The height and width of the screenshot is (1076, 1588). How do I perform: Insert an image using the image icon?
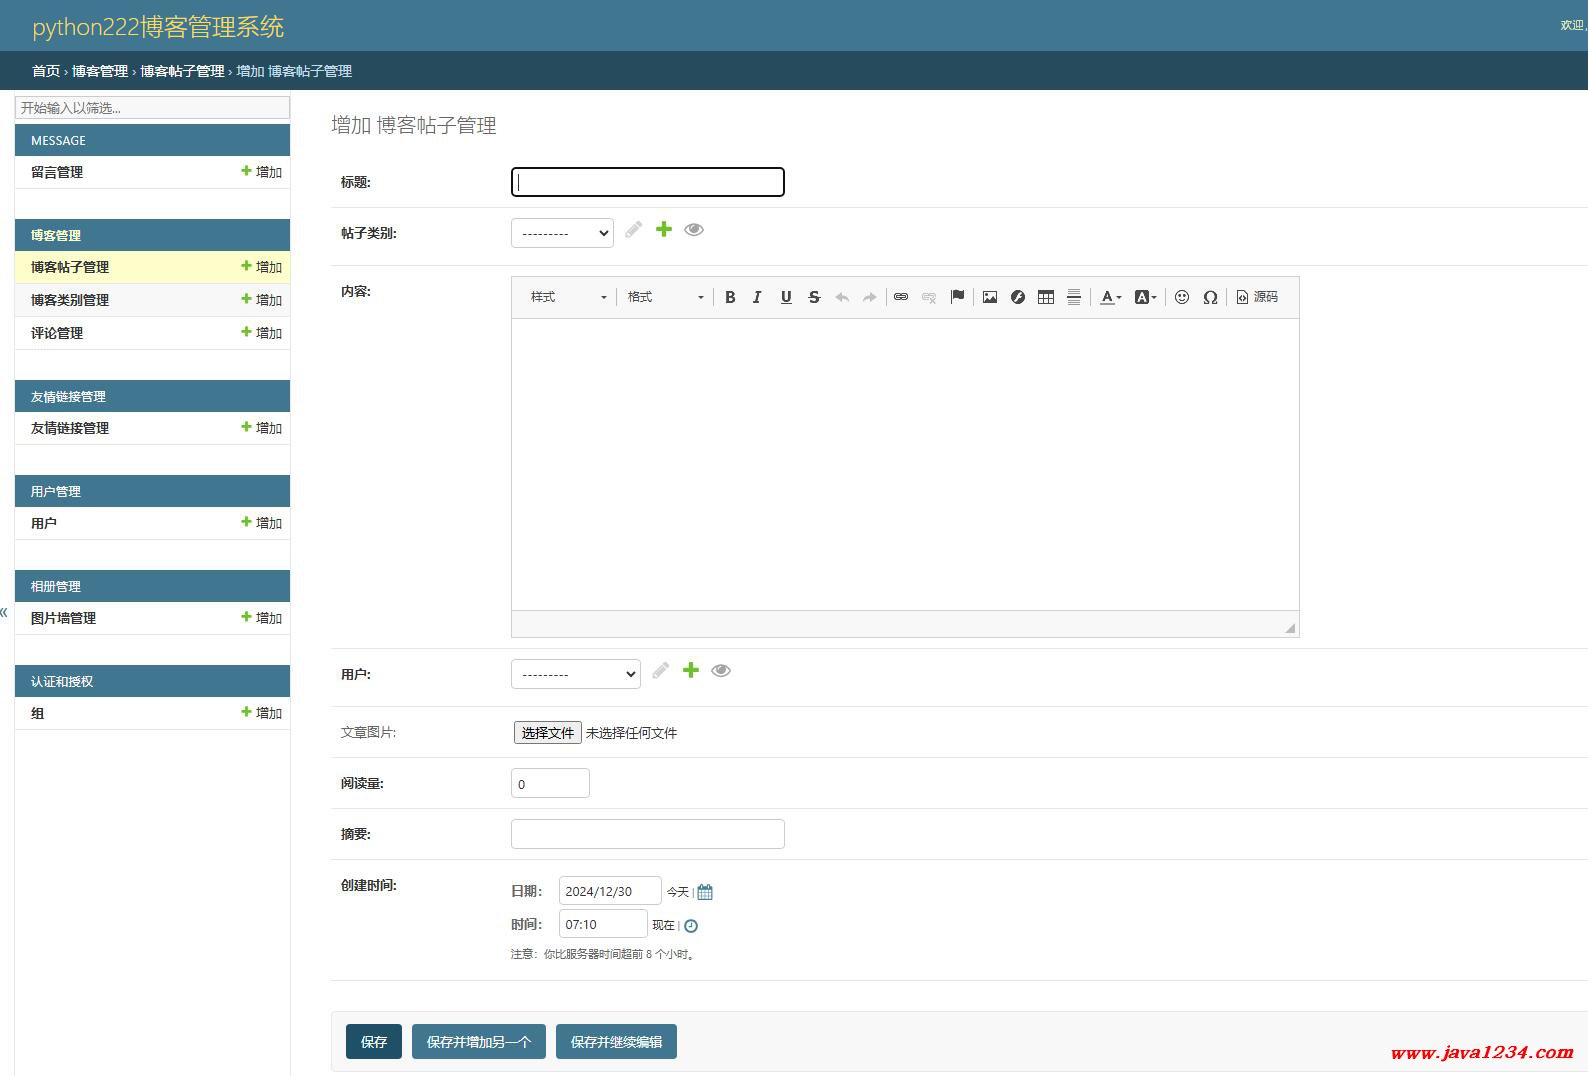[990, 297]
